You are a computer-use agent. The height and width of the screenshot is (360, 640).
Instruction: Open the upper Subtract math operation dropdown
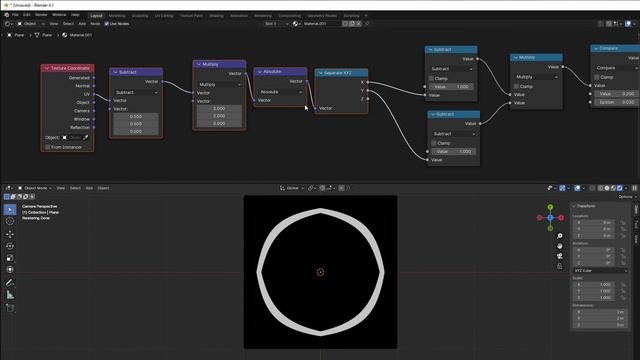click(x=451, y=69)
